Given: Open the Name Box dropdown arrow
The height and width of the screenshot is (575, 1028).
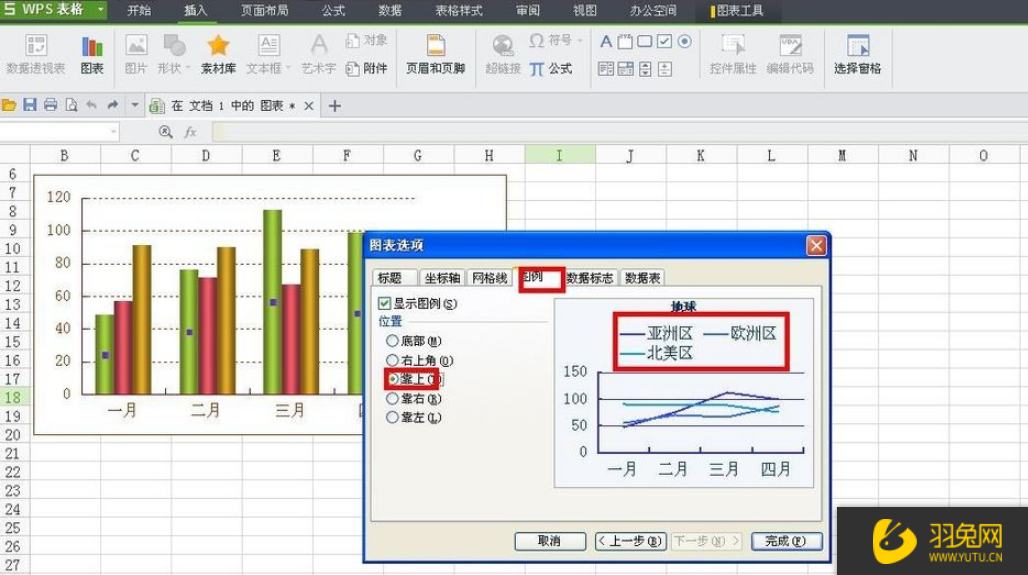Looking at the screenshot, I should click(x=113, y=132).
